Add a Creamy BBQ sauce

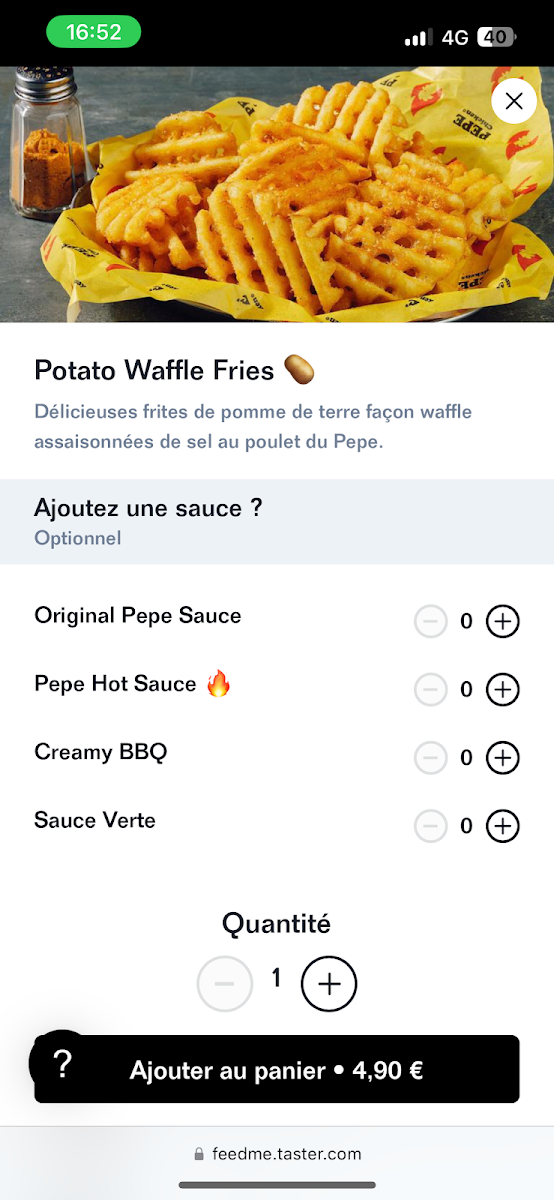[x=503, y=758]
